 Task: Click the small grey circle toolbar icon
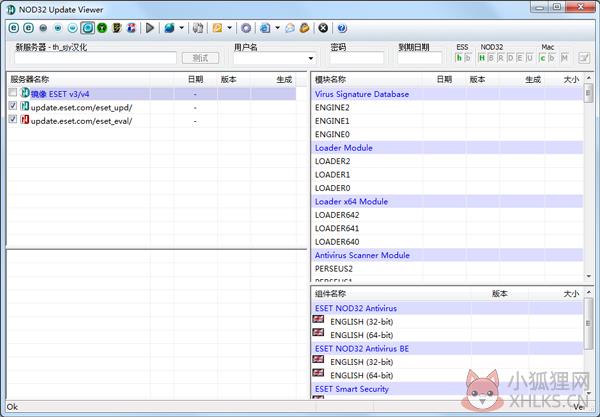pyautogui.click(x=43, y=28)
